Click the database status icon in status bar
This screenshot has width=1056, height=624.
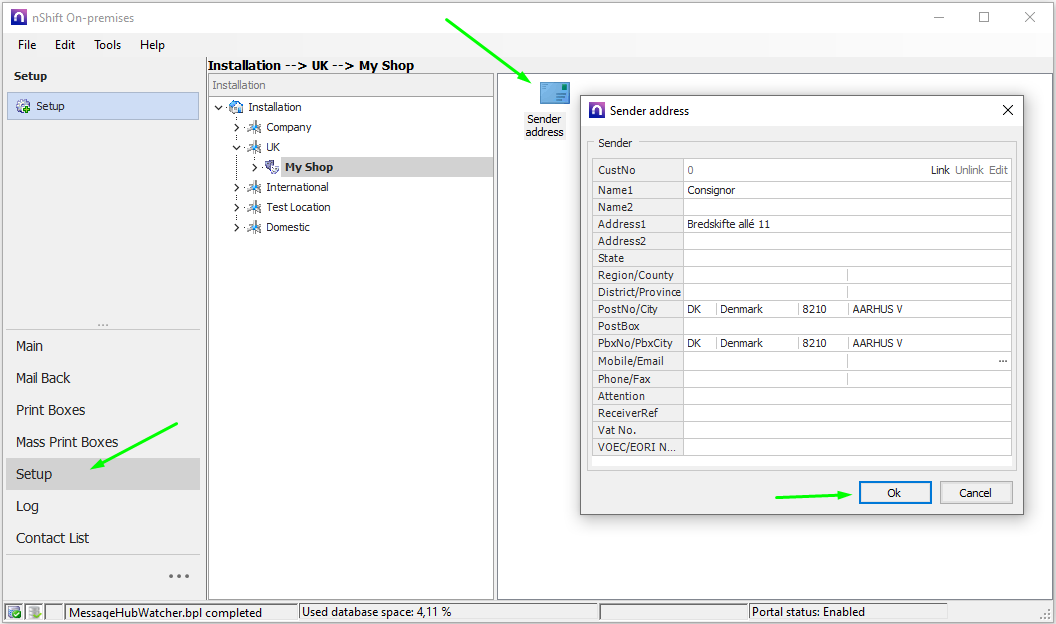tap(15, 612)
